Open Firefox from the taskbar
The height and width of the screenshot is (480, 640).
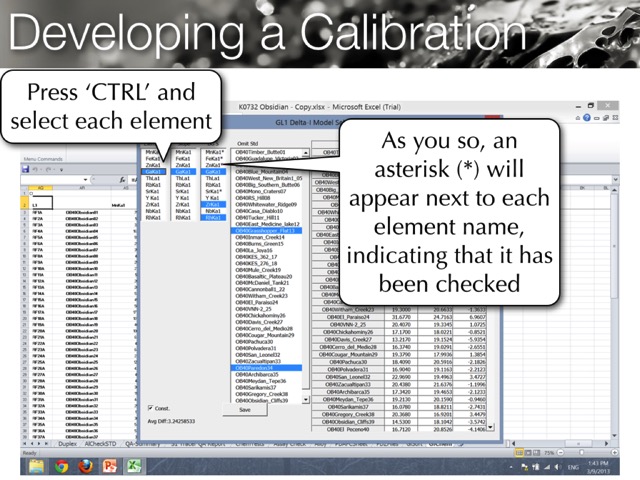tap(86, 466)
